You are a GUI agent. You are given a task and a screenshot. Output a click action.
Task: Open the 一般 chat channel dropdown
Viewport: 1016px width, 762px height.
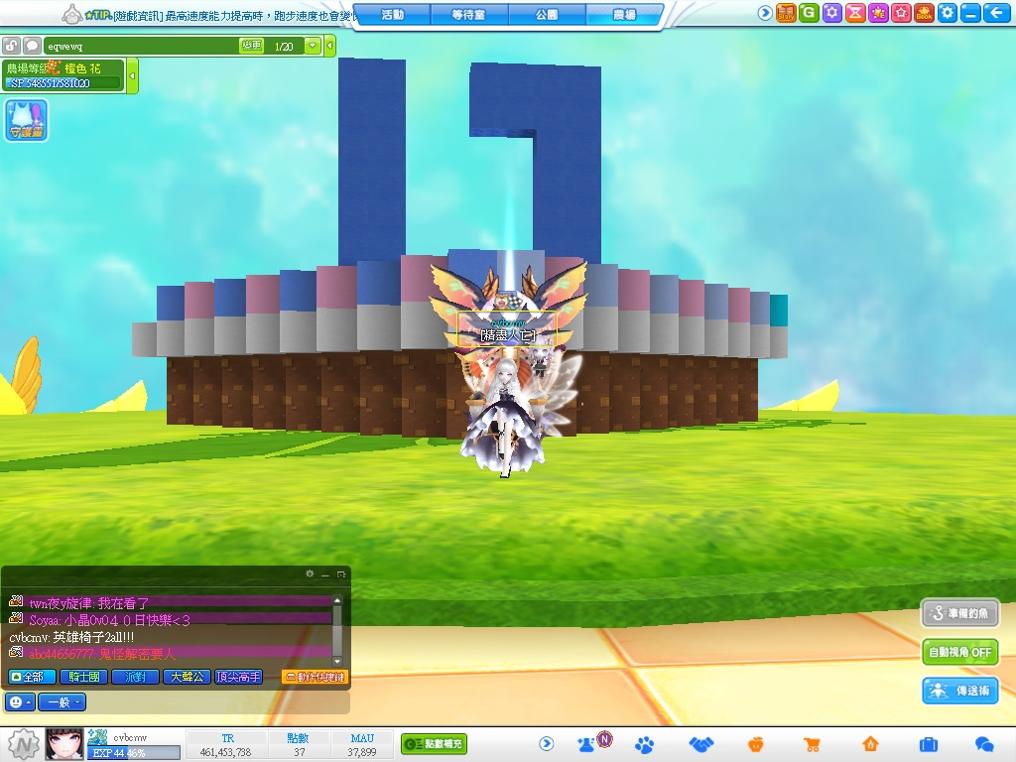(x=62, y=702)
